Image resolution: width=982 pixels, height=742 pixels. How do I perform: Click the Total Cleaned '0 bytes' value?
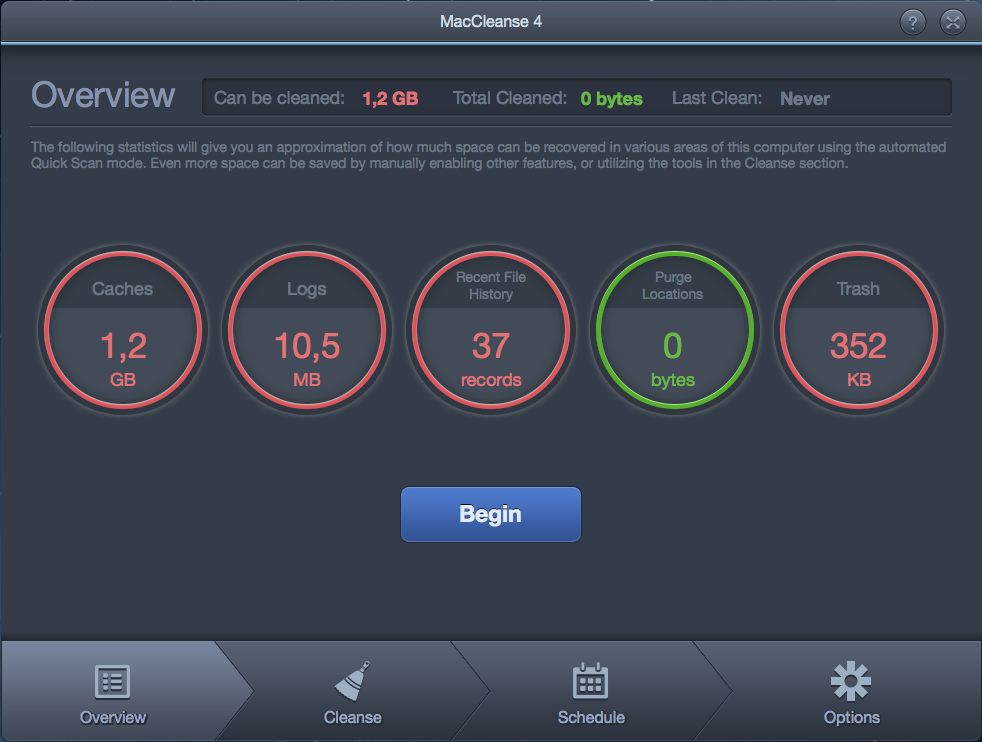pos(611,98)
